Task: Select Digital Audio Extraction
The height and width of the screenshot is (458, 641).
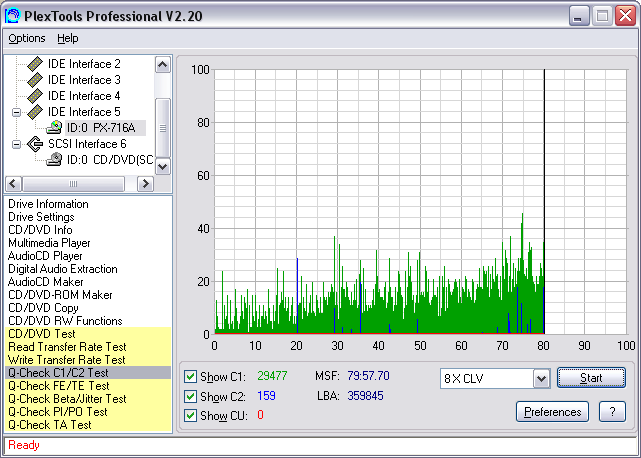Action: [63, 269]
